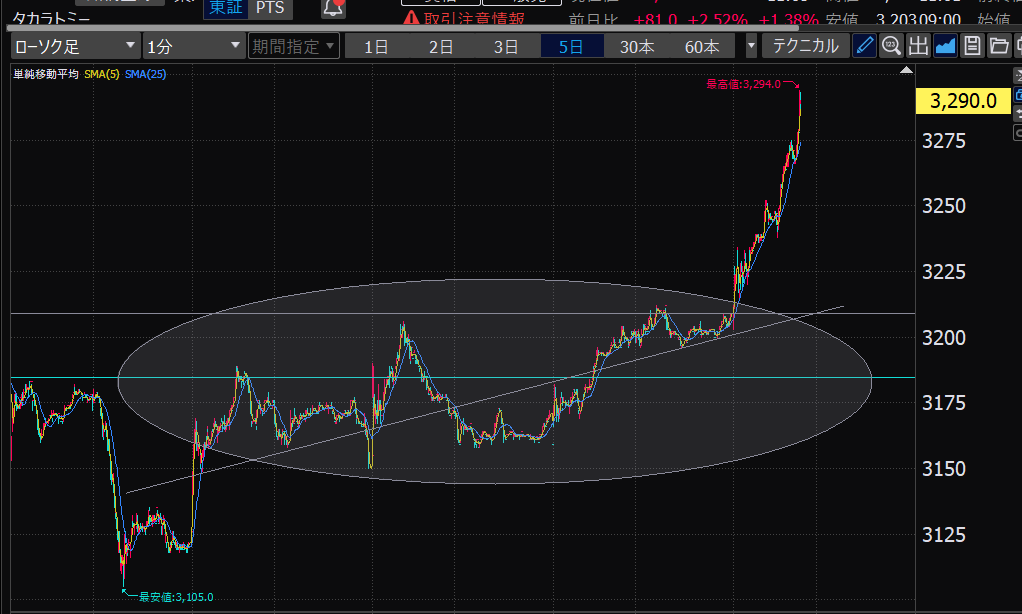Click the 出 volume display icon
The width and height of the screenshot is (1022, 614).
[x=918, y=46]
